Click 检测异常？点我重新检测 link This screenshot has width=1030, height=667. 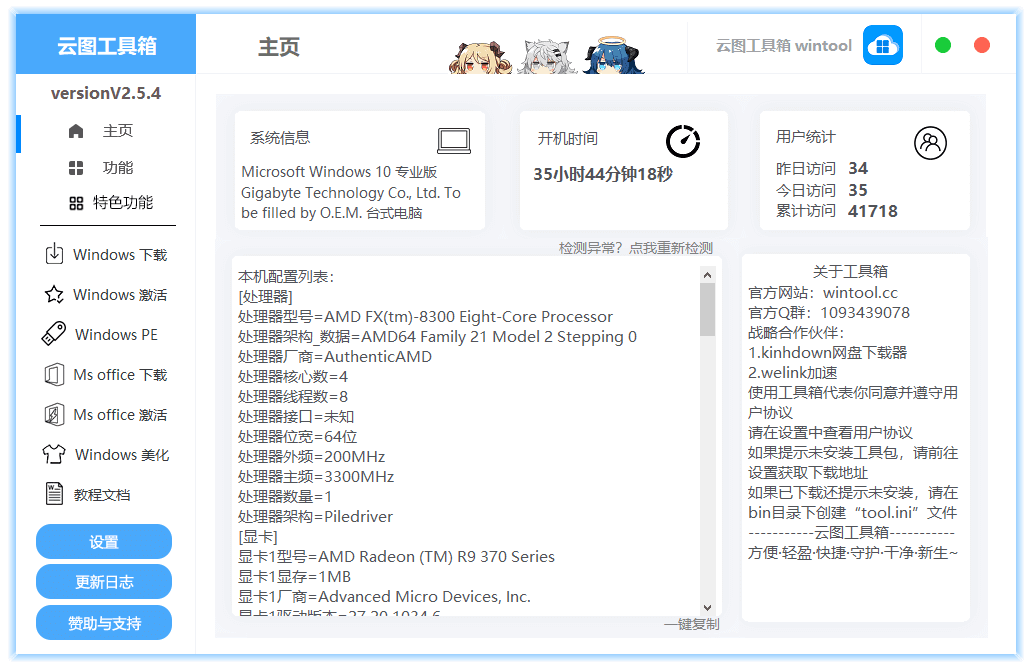click(635, 248)
